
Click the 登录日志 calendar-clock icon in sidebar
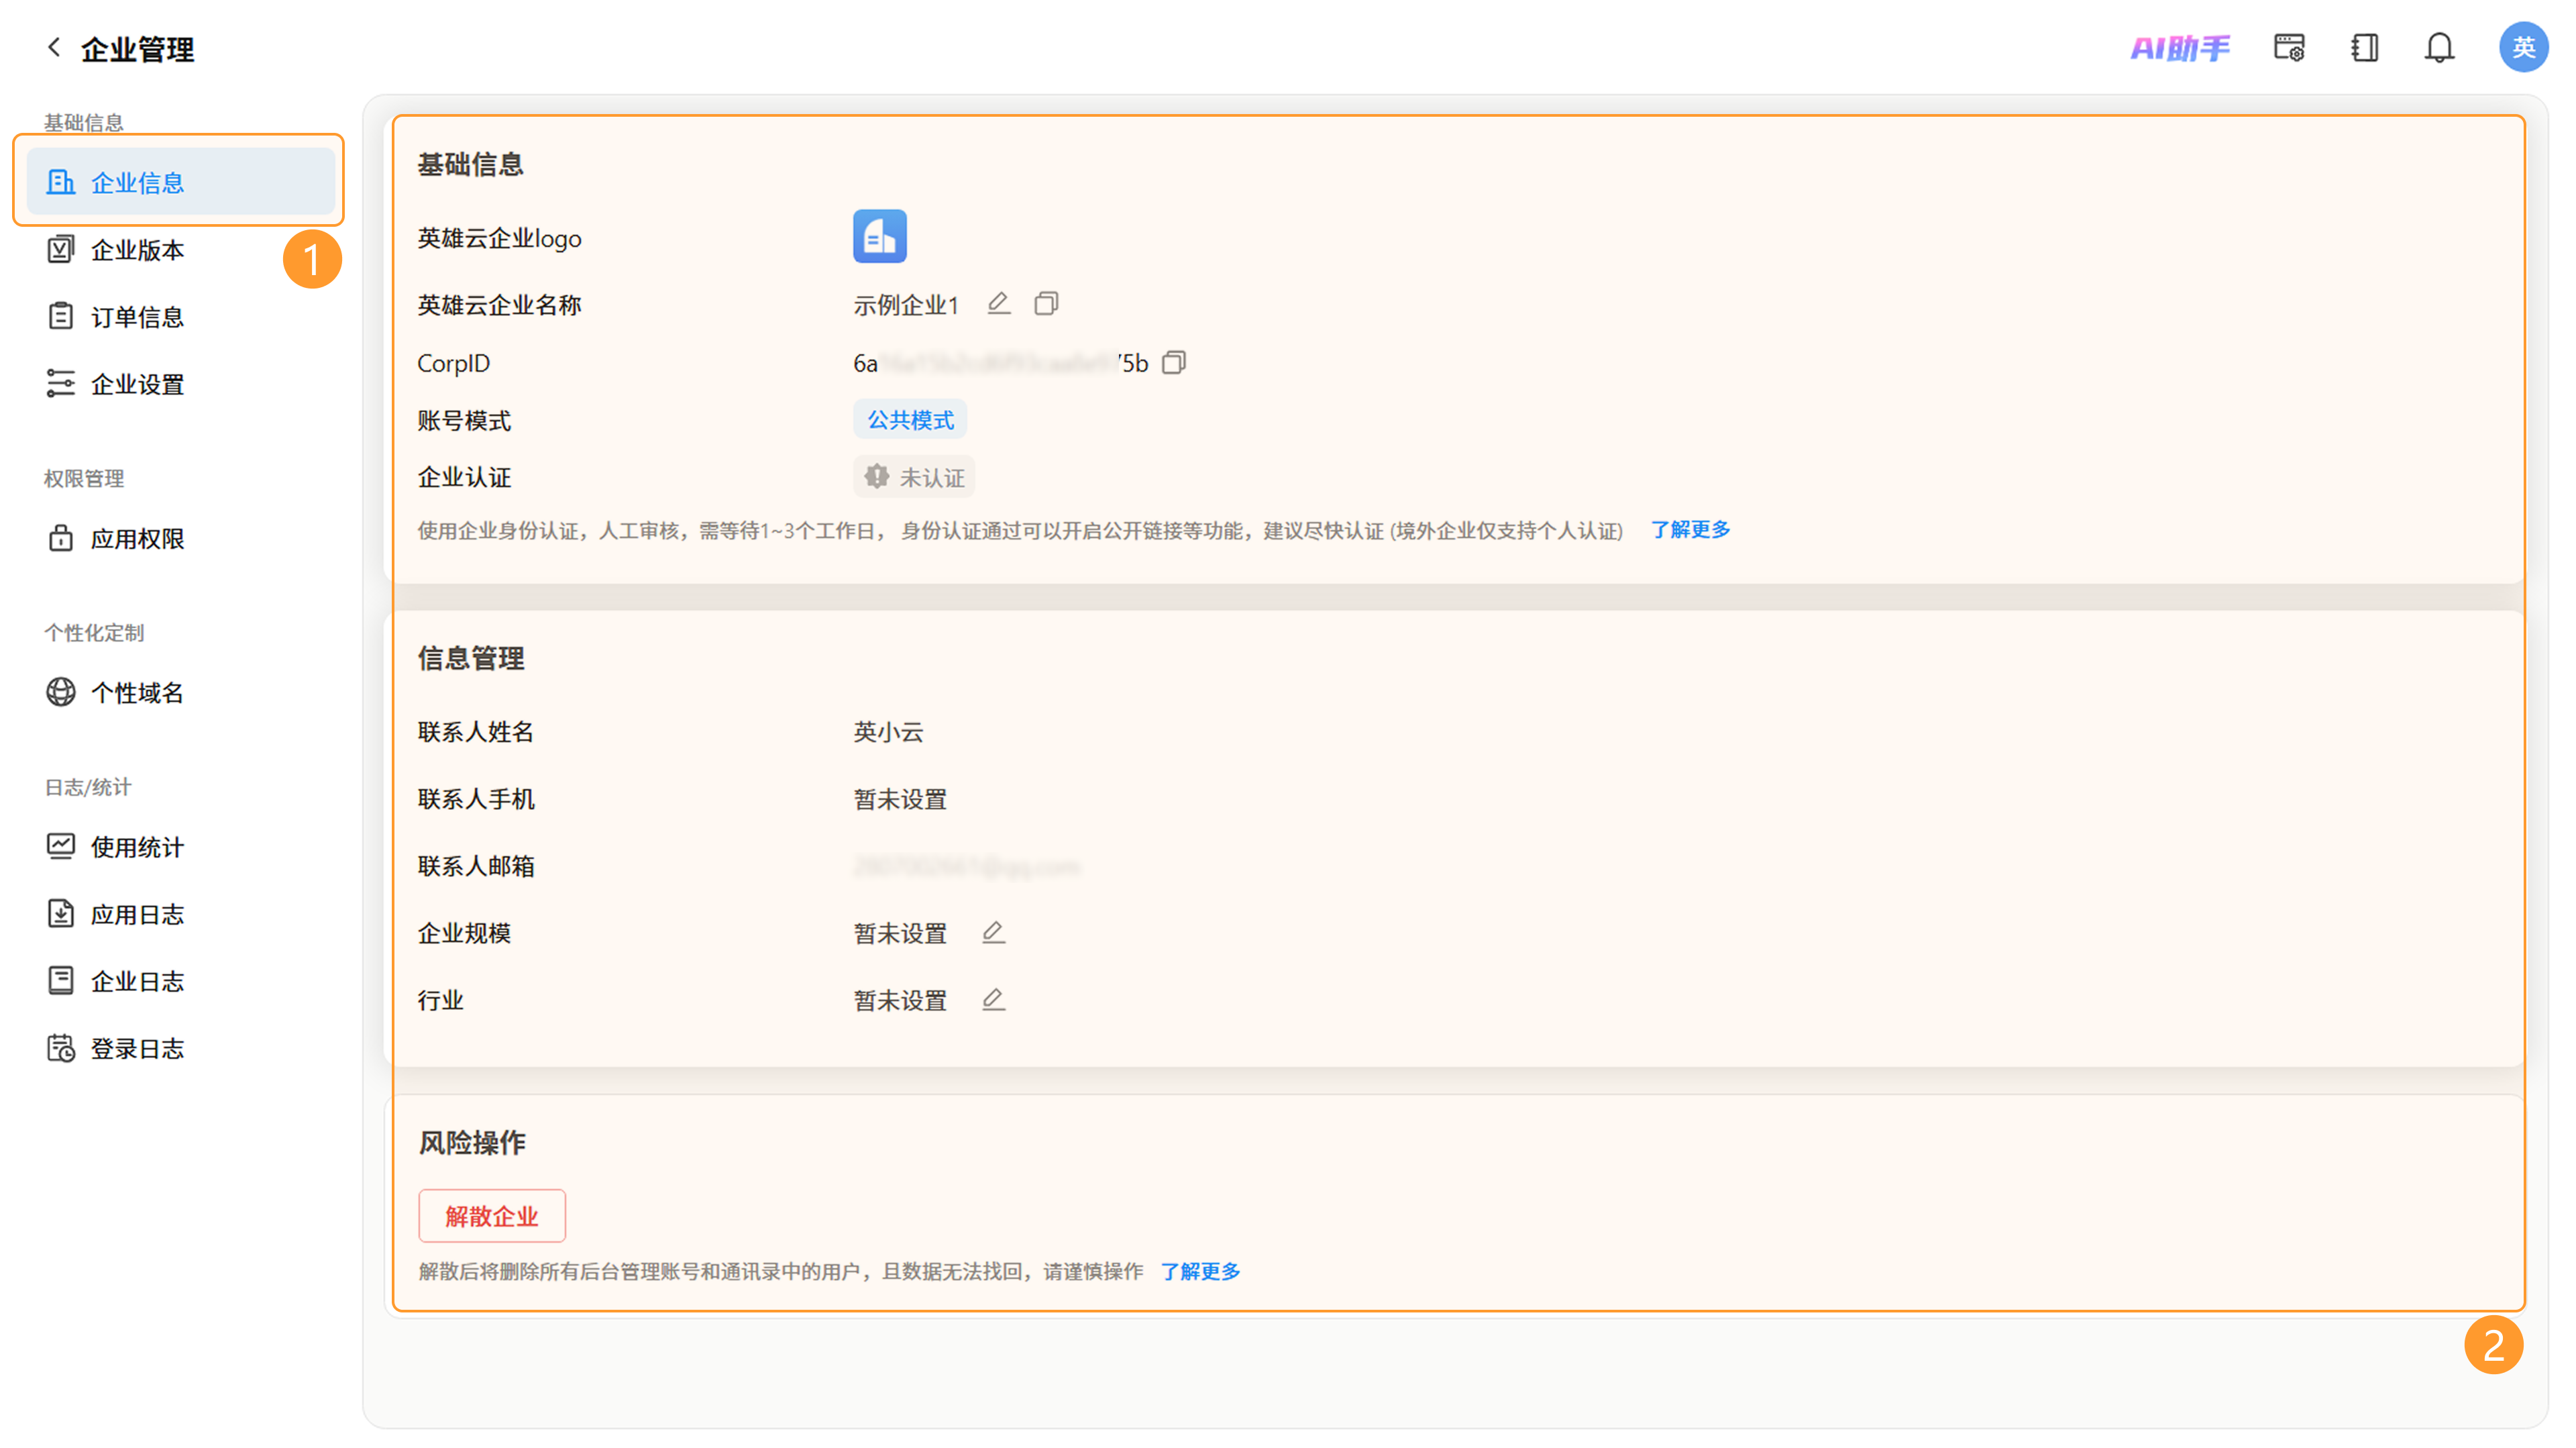click(61, 1047)
